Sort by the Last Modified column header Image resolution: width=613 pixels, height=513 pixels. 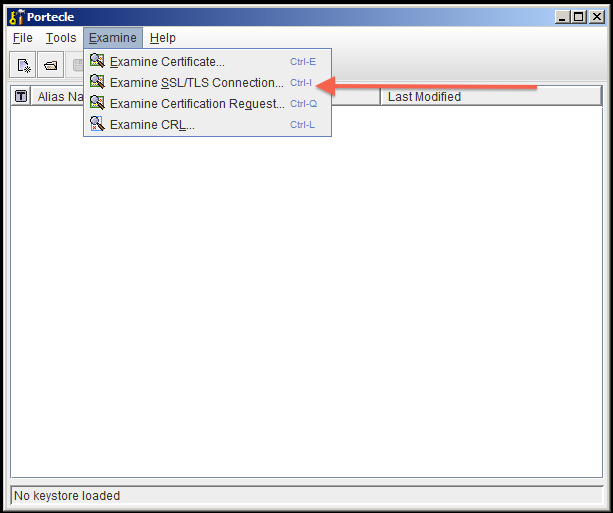[491, 96]
